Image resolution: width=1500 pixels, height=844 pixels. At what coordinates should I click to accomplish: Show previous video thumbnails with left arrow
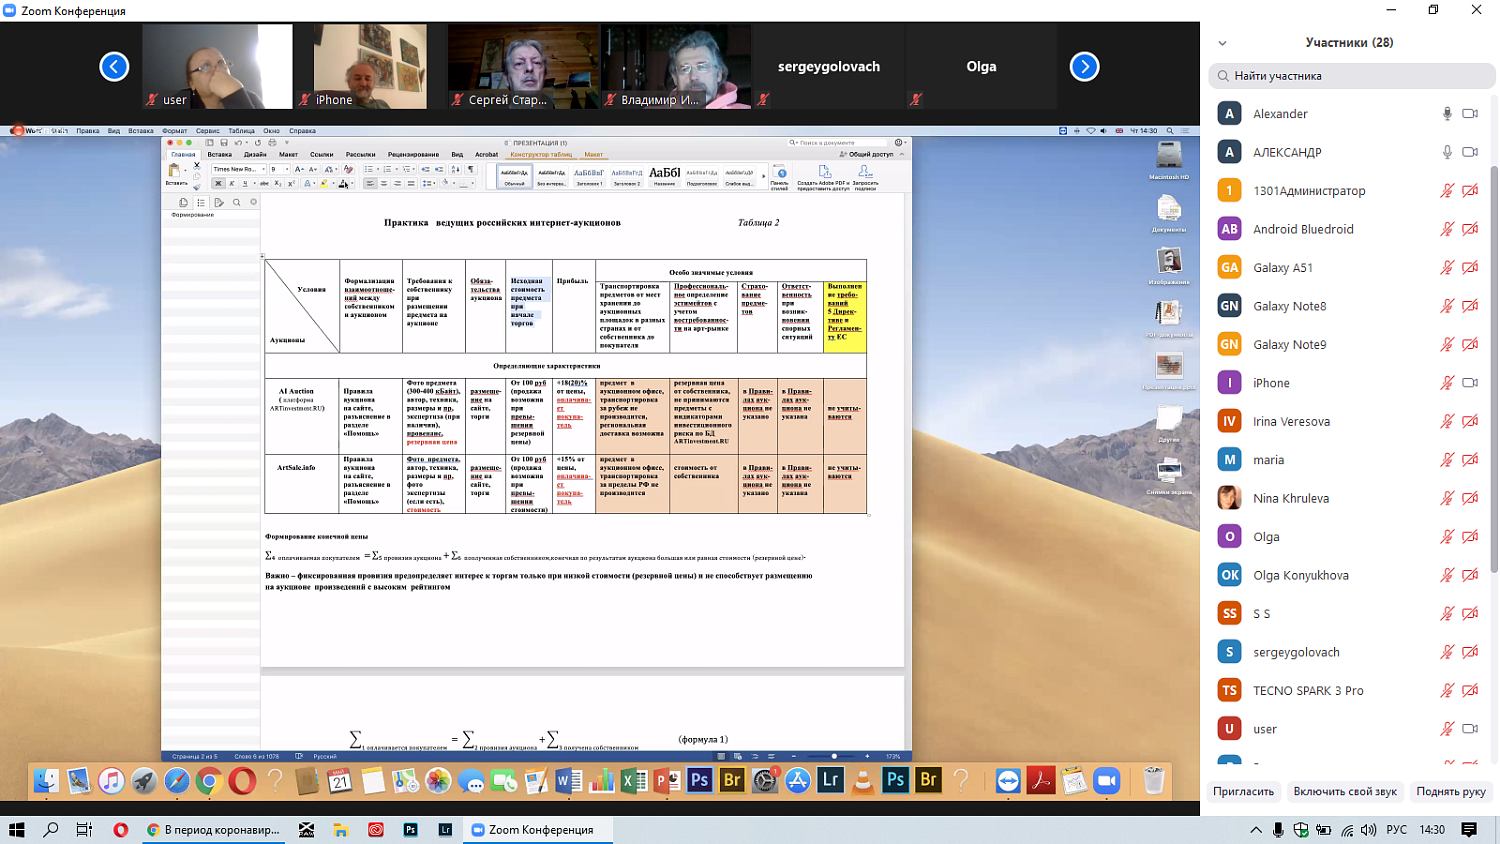click(x=114, y=67)
